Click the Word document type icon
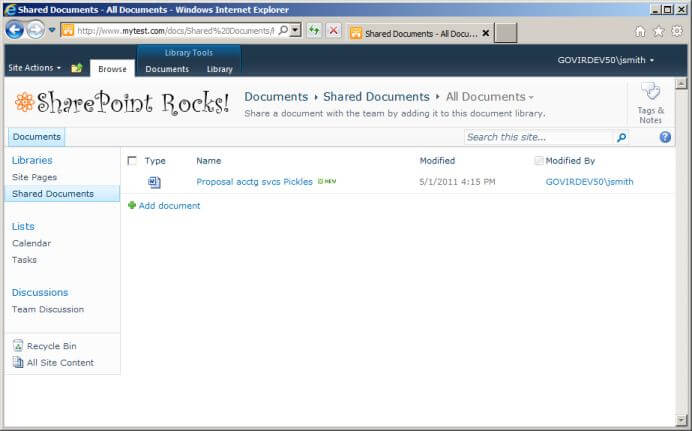This screenshot has height=431, width=692. [154, 182]
